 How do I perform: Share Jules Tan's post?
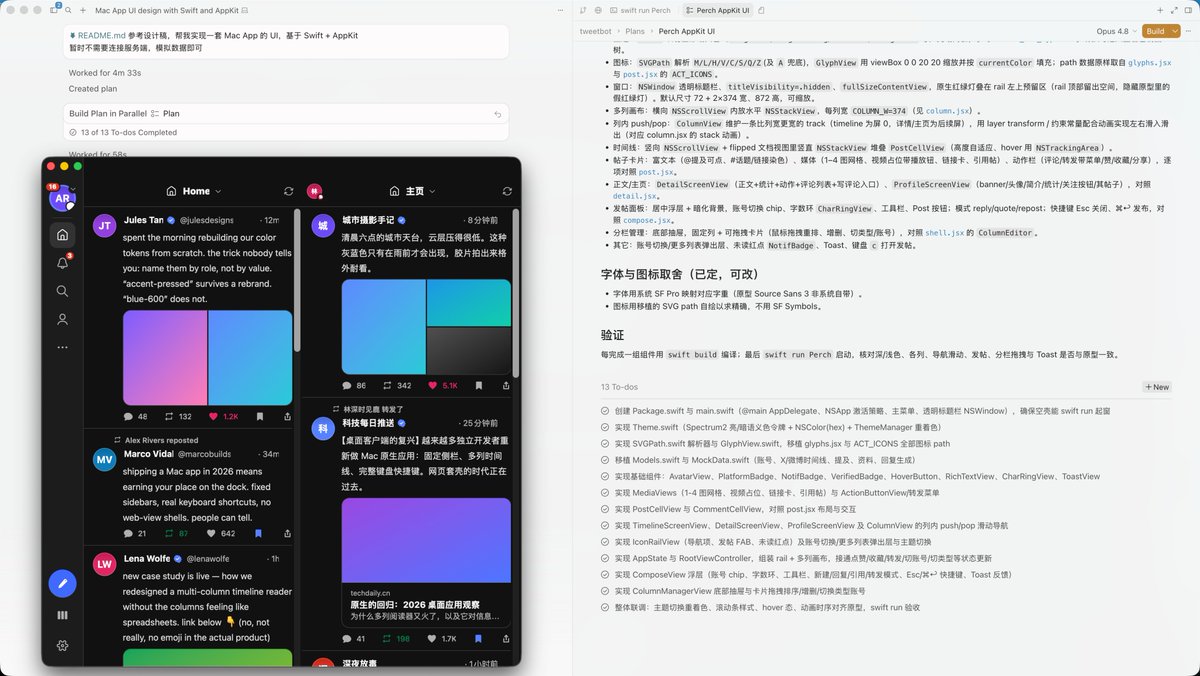288,416
